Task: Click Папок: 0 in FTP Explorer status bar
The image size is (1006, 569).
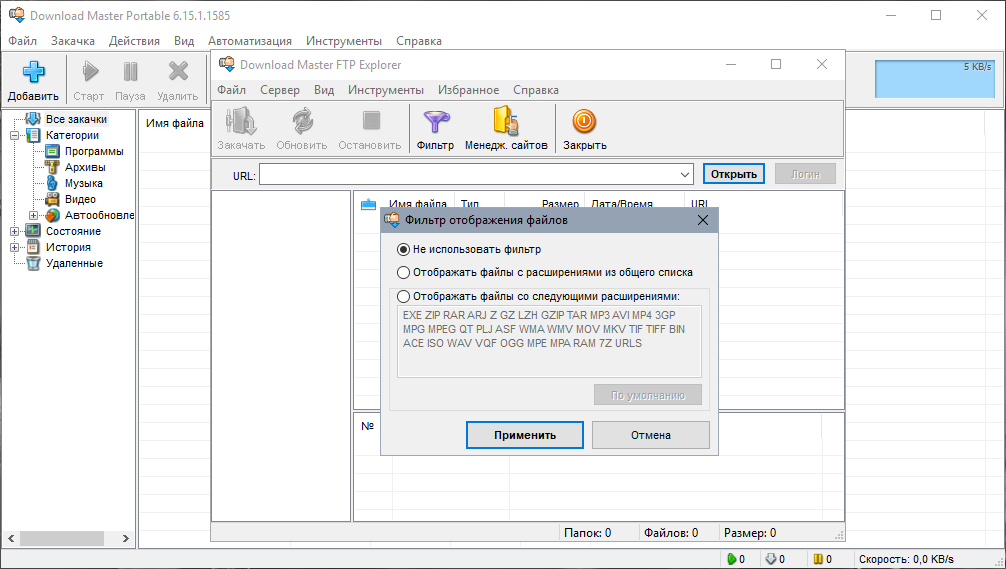Action: [x=588, y=533]
